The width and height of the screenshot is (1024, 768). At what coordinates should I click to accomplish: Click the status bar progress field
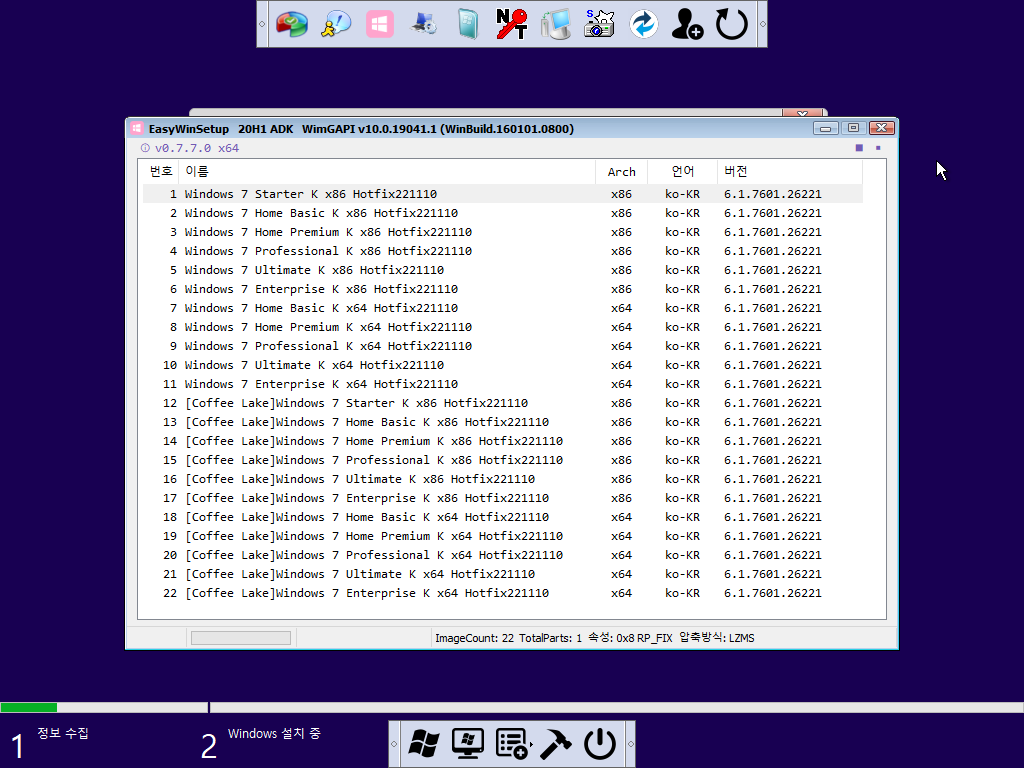tap(240, 638)
